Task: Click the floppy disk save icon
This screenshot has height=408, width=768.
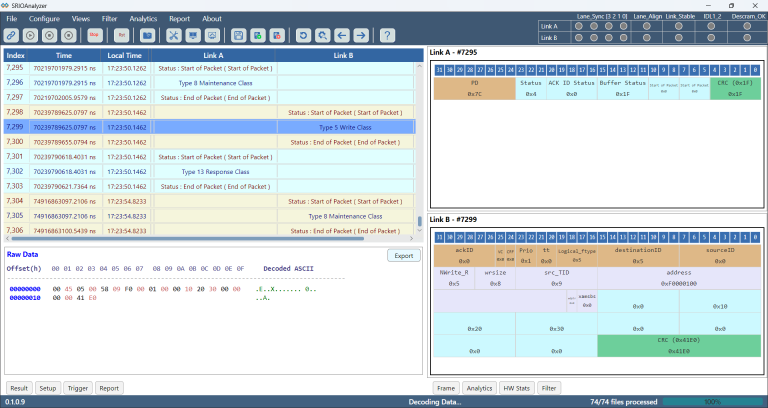Action: point(239,35)
